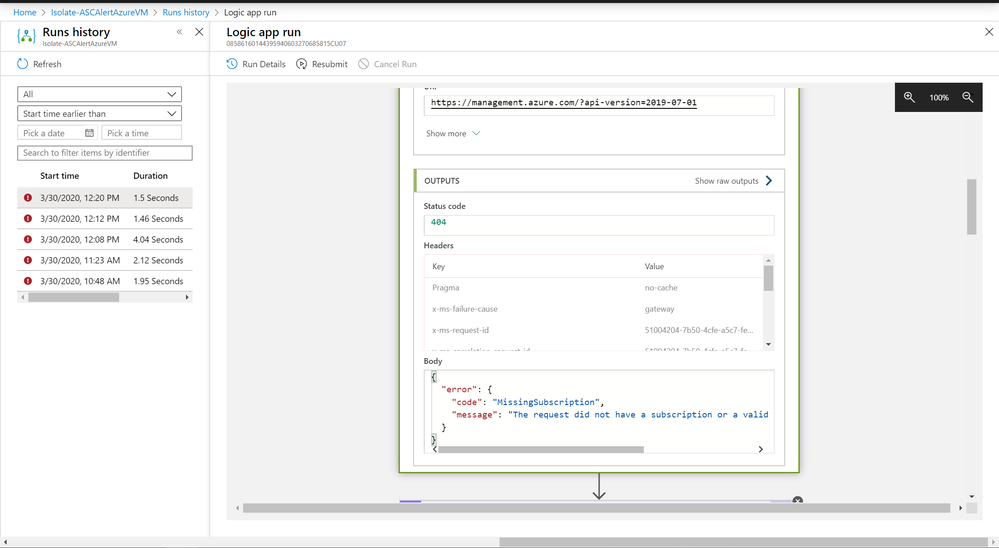Click the error icon of the 12:20 PM run
The image size is (999, 548).
pos(27,198)
